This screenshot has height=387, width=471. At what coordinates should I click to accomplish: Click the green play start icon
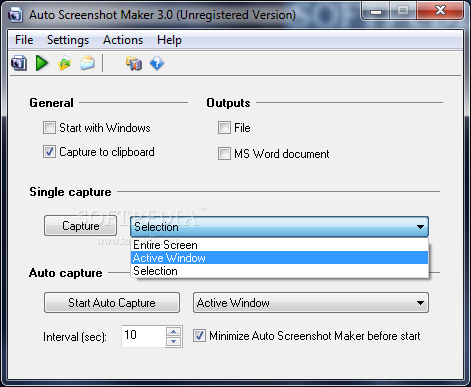[42, 63]
